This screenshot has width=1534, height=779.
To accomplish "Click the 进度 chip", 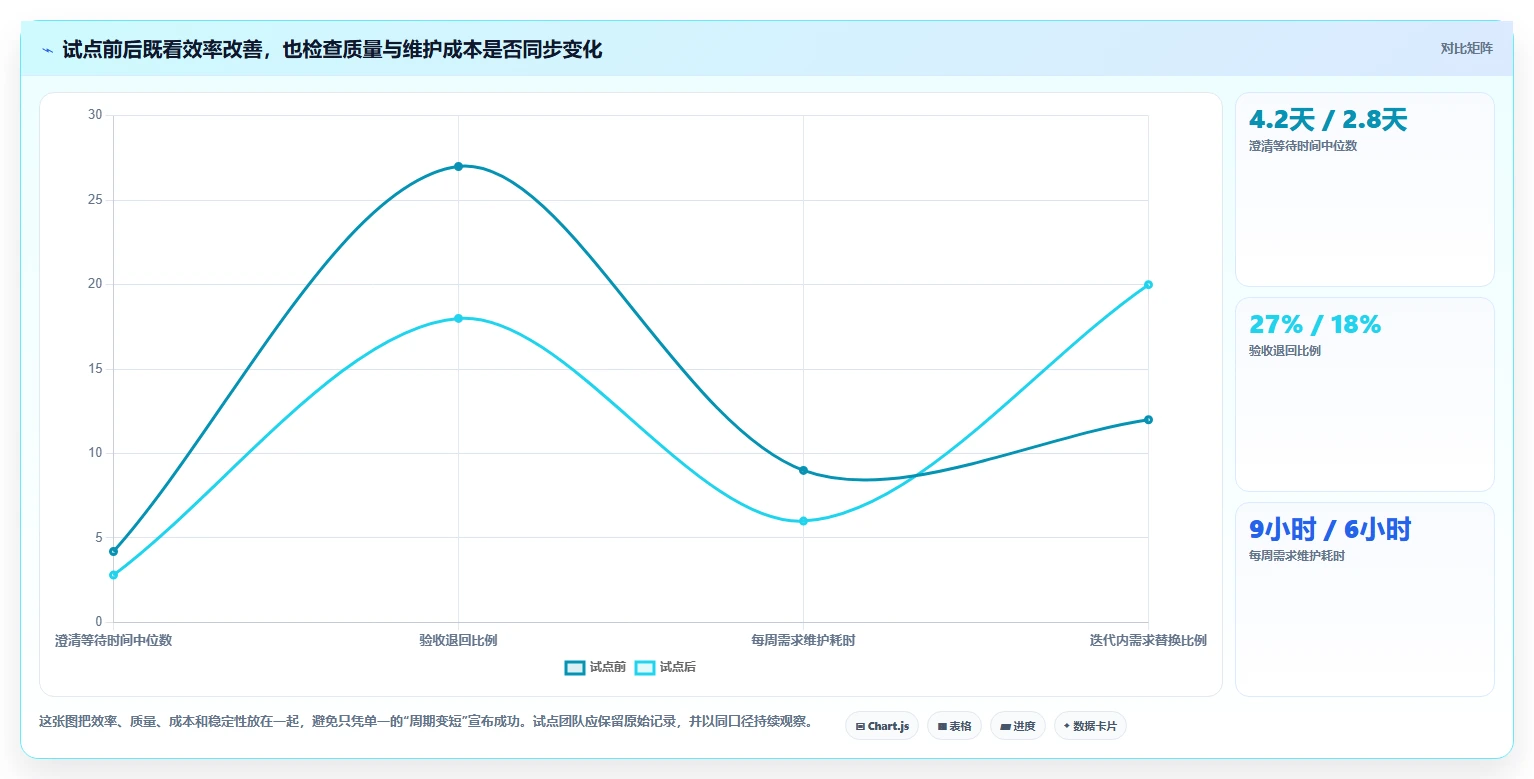I will (1018, 726).
